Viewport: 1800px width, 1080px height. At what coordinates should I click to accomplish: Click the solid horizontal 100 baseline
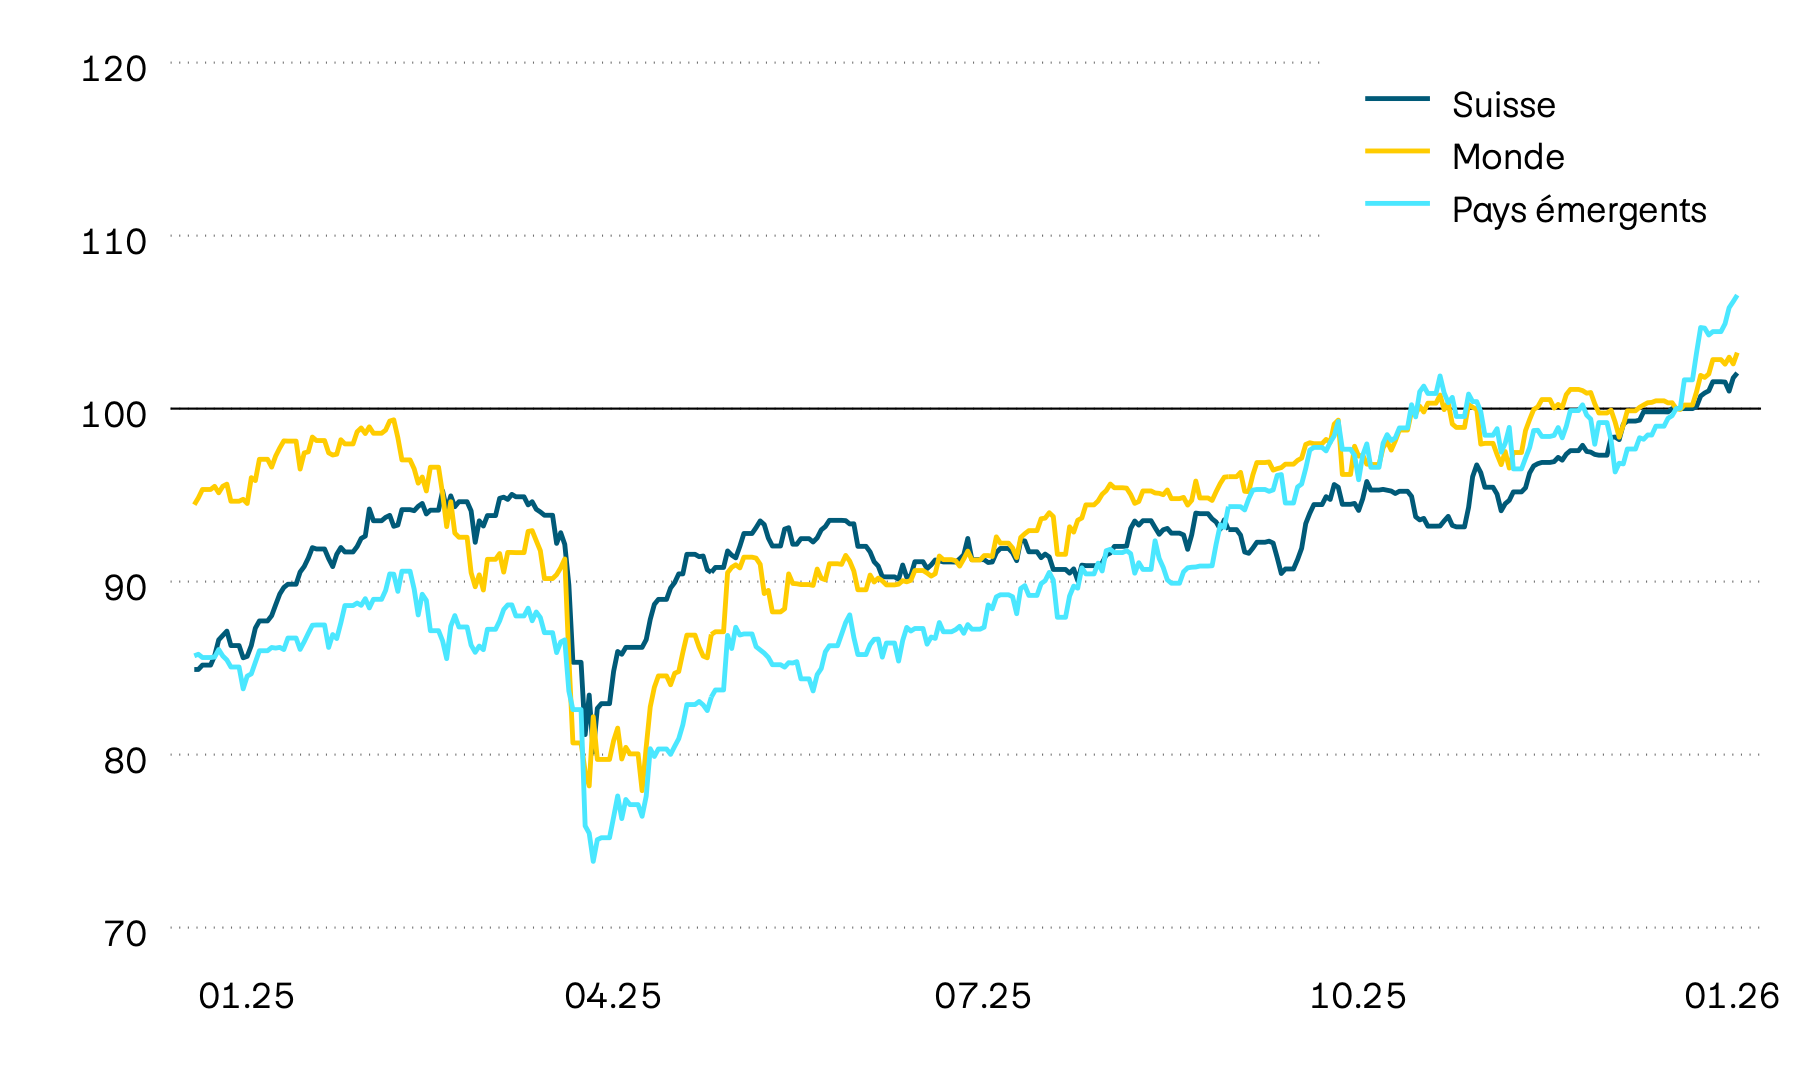(800, 407)
